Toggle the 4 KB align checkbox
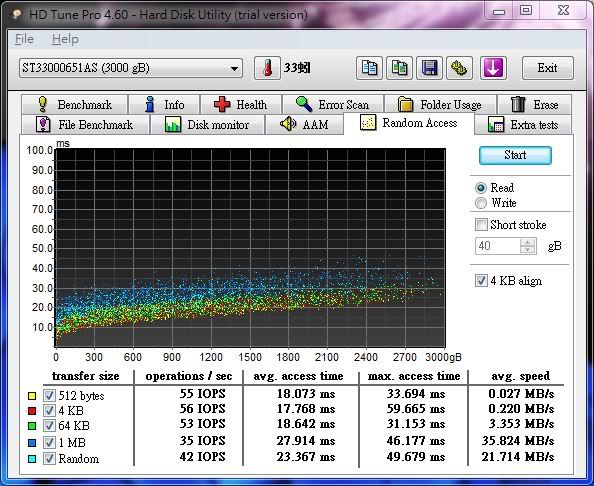The image size is (594, 486). click(481, 281)
